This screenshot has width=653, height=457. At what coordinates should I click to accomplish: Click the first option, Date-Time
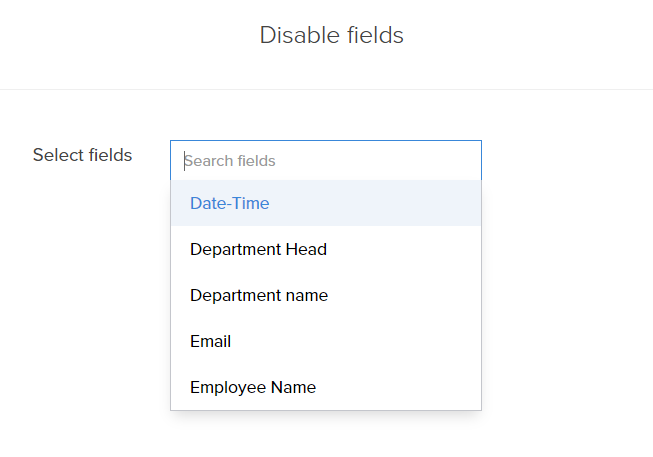(x=230, y=203)
